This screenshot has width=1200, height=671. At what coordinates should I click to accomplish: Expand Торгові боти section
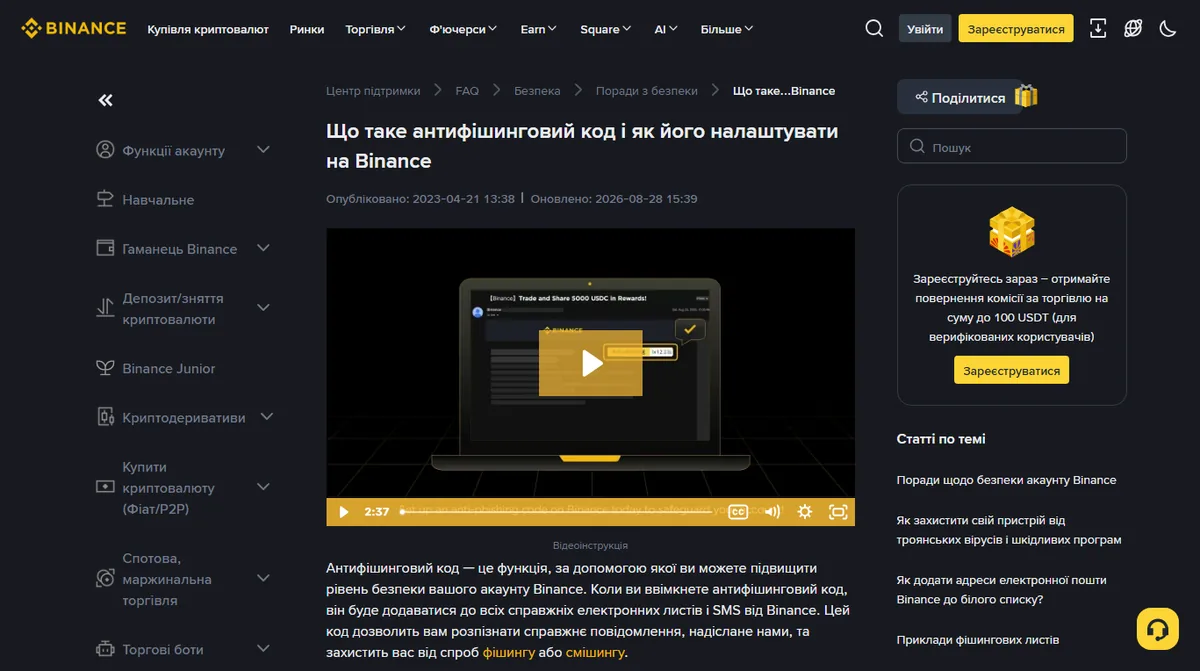pyautogui.click(x=263, y=649)
